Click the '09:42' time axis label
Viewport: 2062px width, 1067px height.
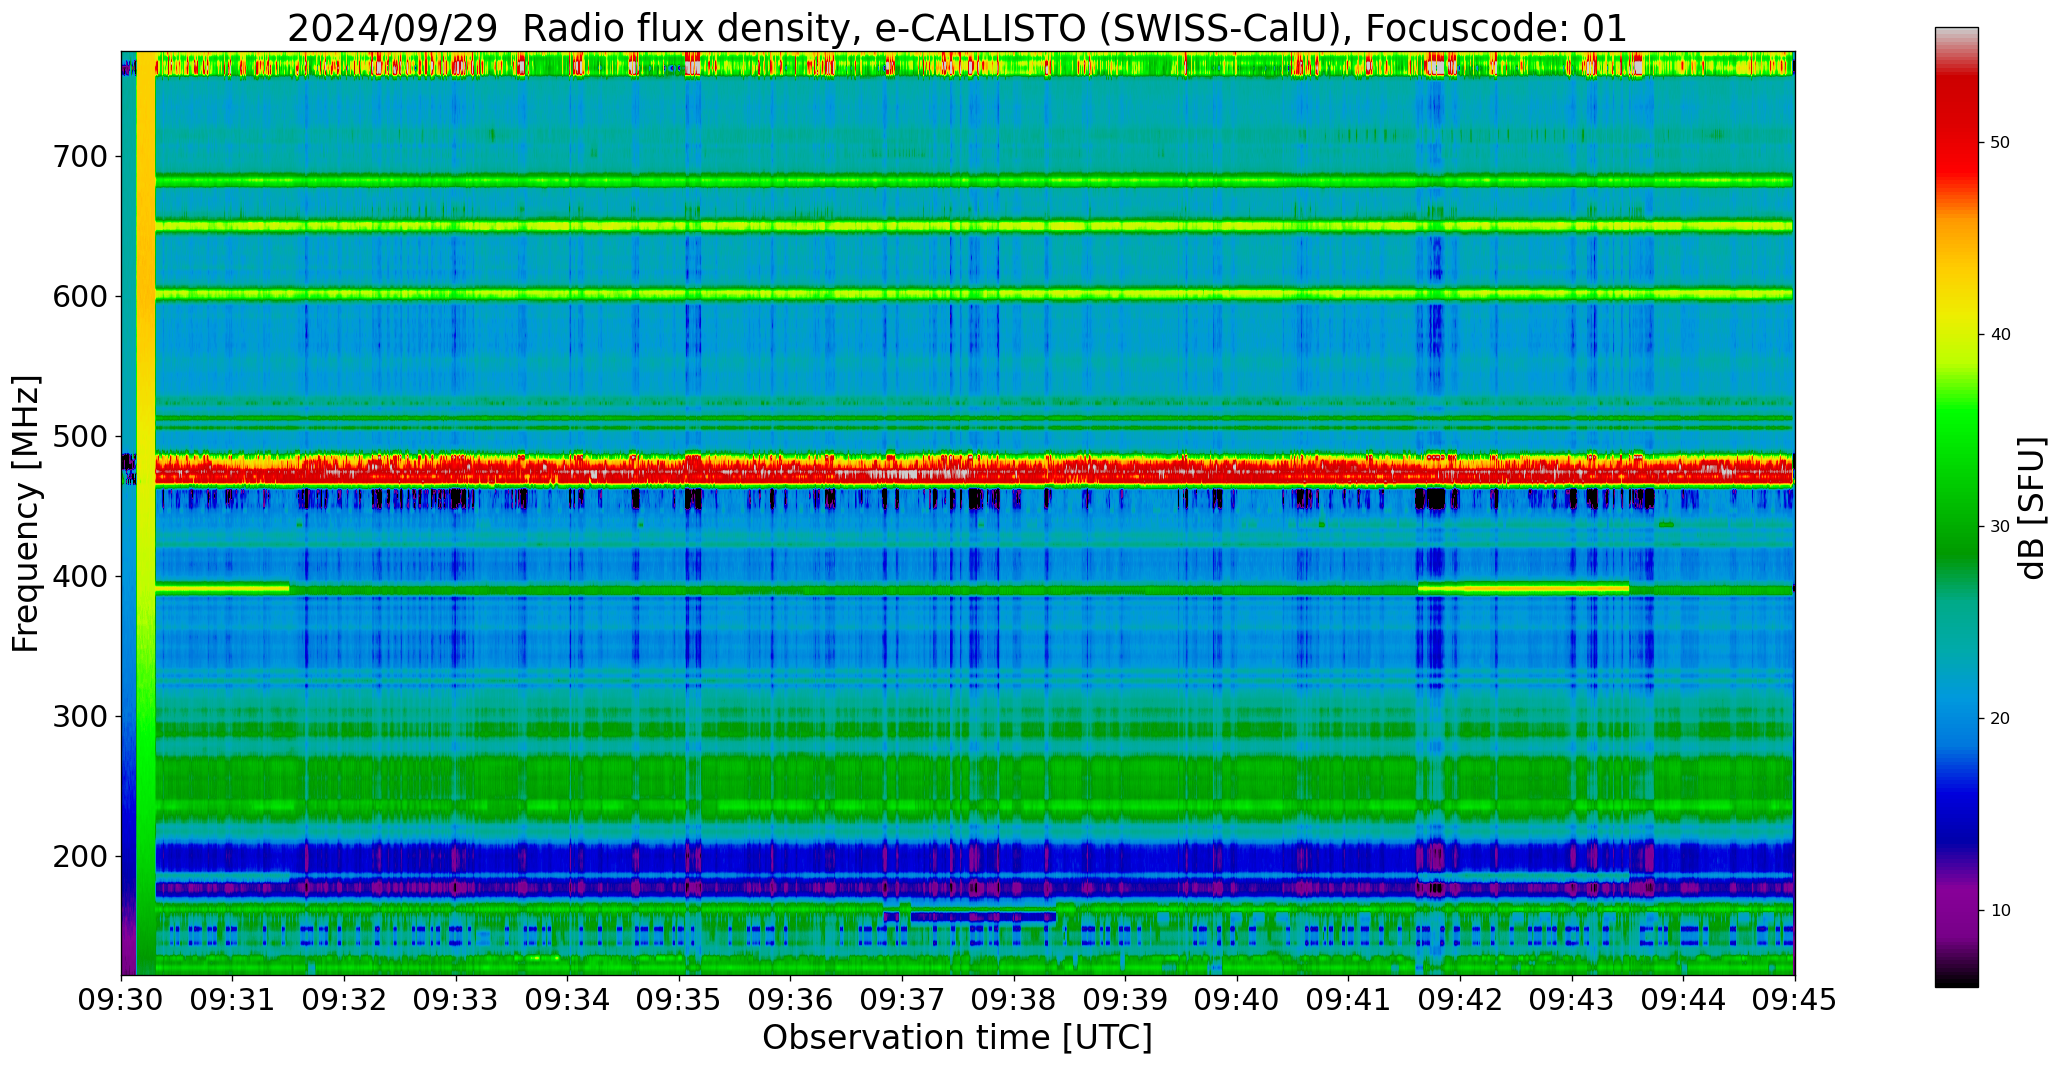(x=1460, y=999)
